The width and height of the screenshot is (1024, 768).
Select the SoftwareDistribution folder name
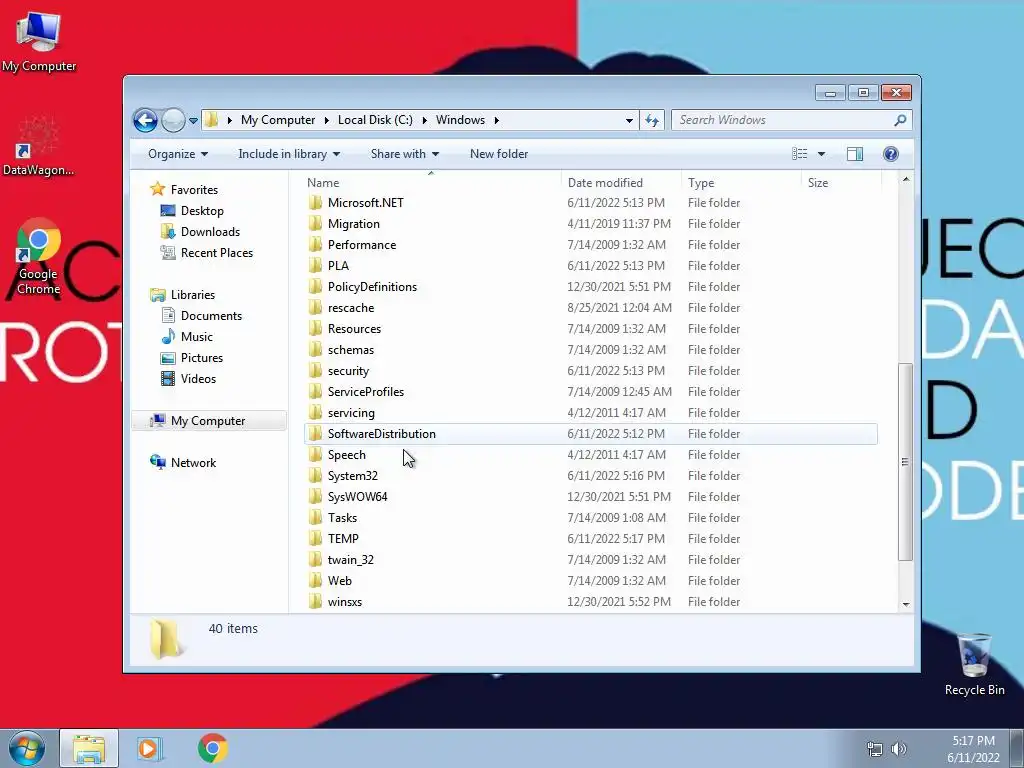(381, 434)
